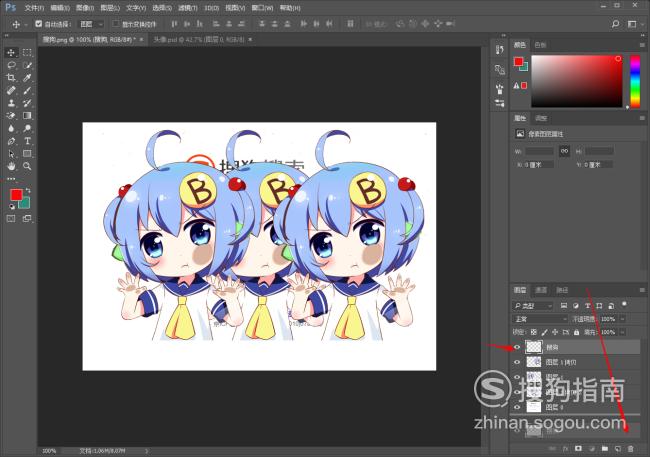Add a layer mask icon
Viewport: 650px width, 457px height.
pos(578,448)
